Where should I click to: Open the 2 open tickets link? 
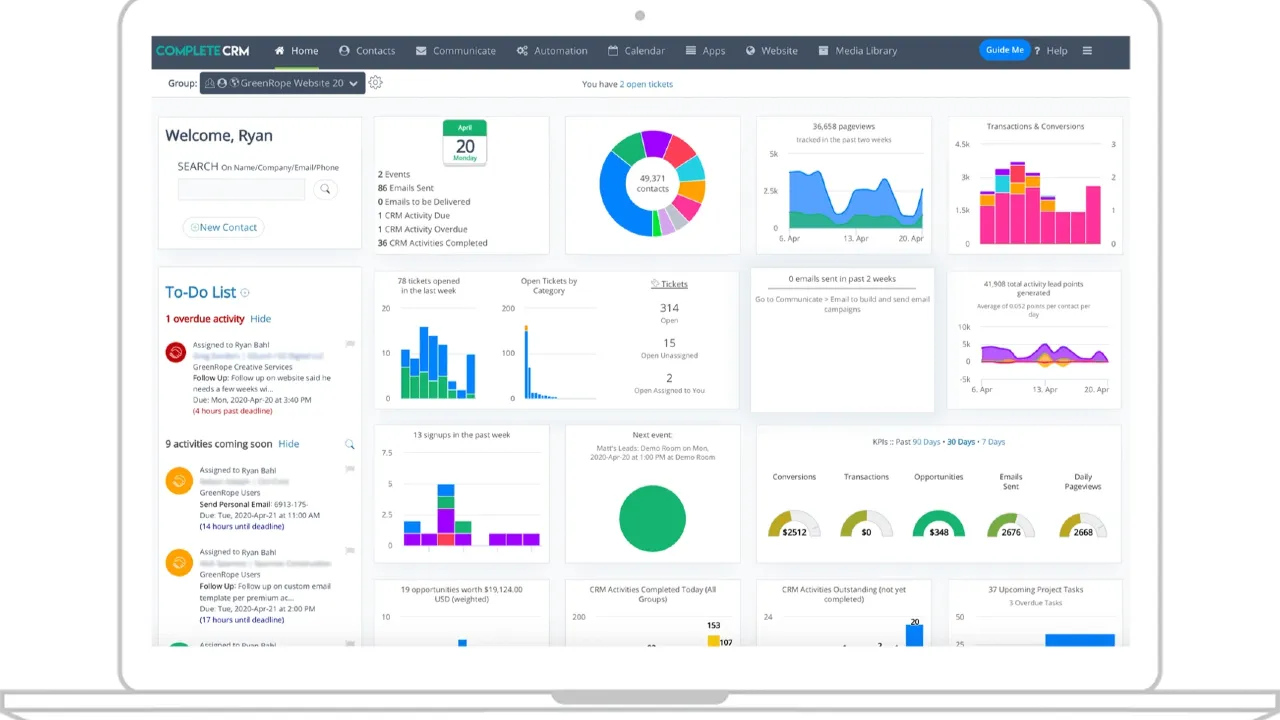[x=646, y=84]
